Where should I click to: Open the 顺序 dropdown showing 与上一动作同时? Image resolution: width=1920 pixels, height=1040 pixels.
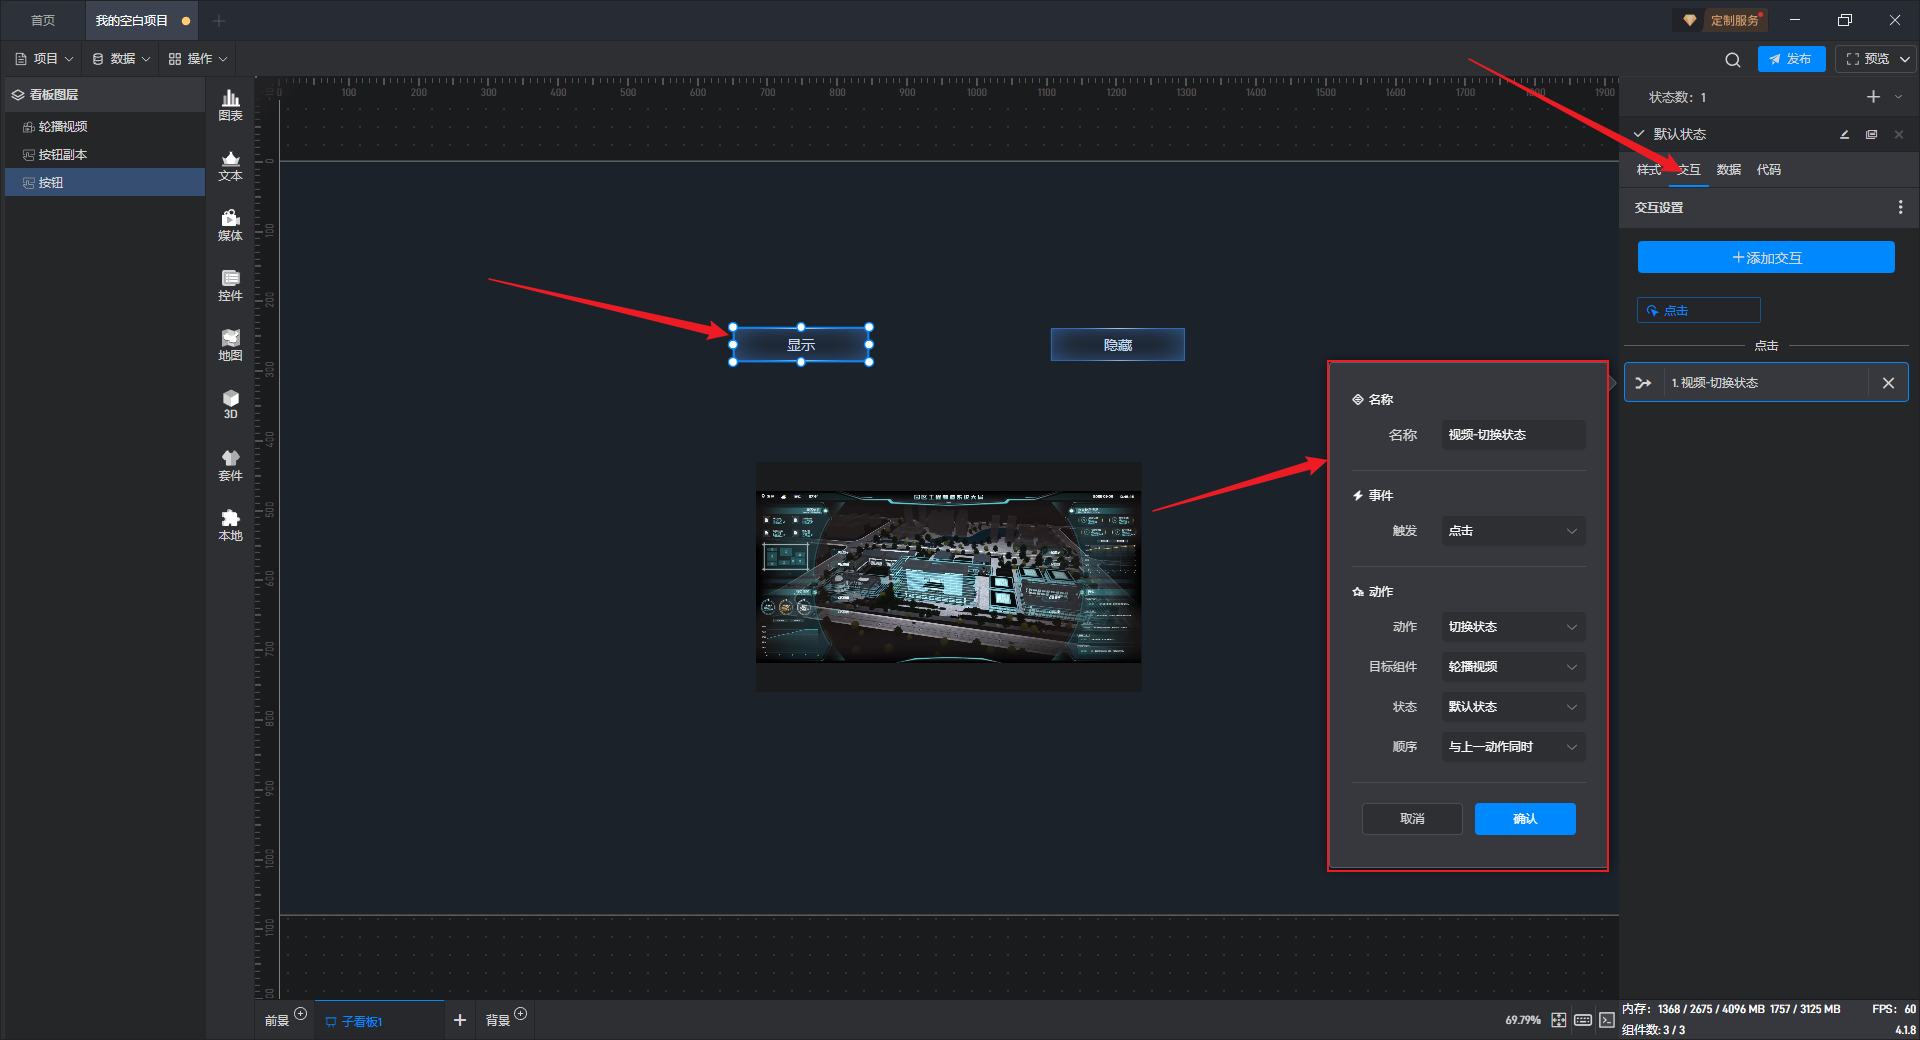(x=1513, y=747)
